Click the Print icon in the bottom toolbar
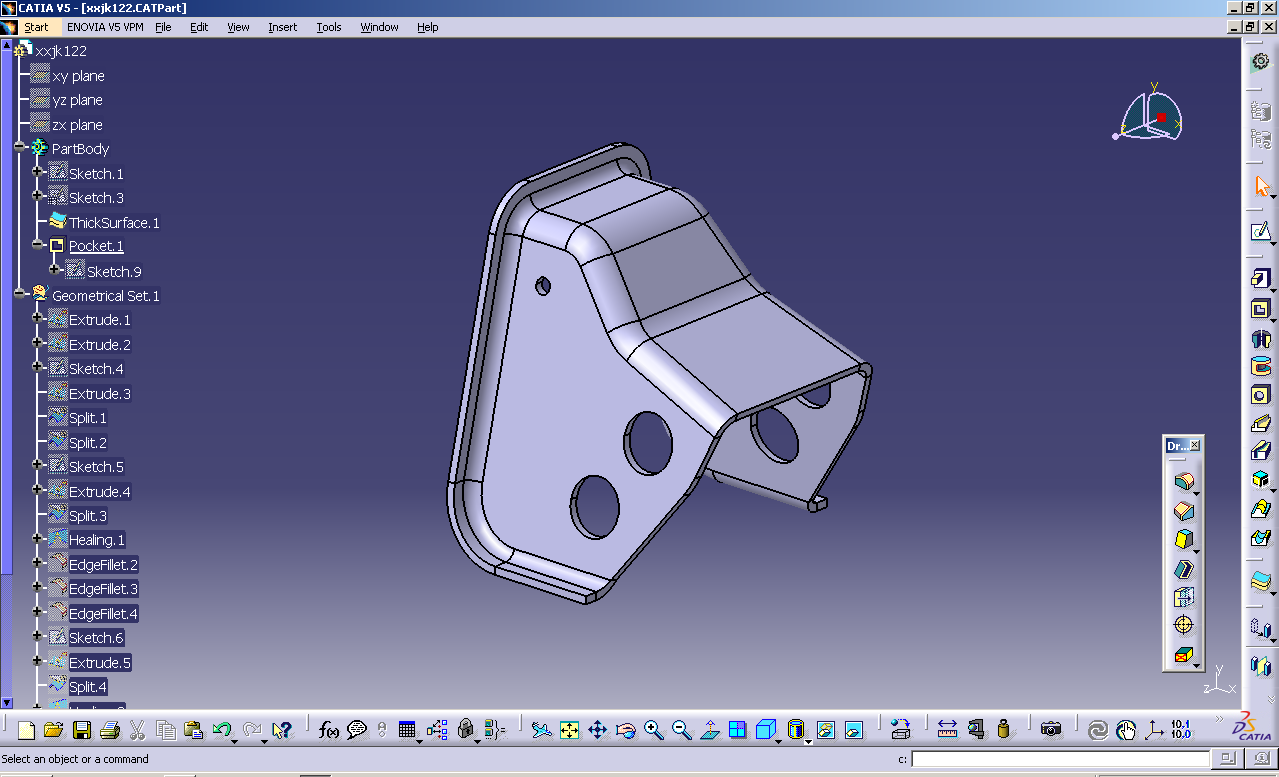Viewport: 1279px width, 777px height. (x=110, y=731)
